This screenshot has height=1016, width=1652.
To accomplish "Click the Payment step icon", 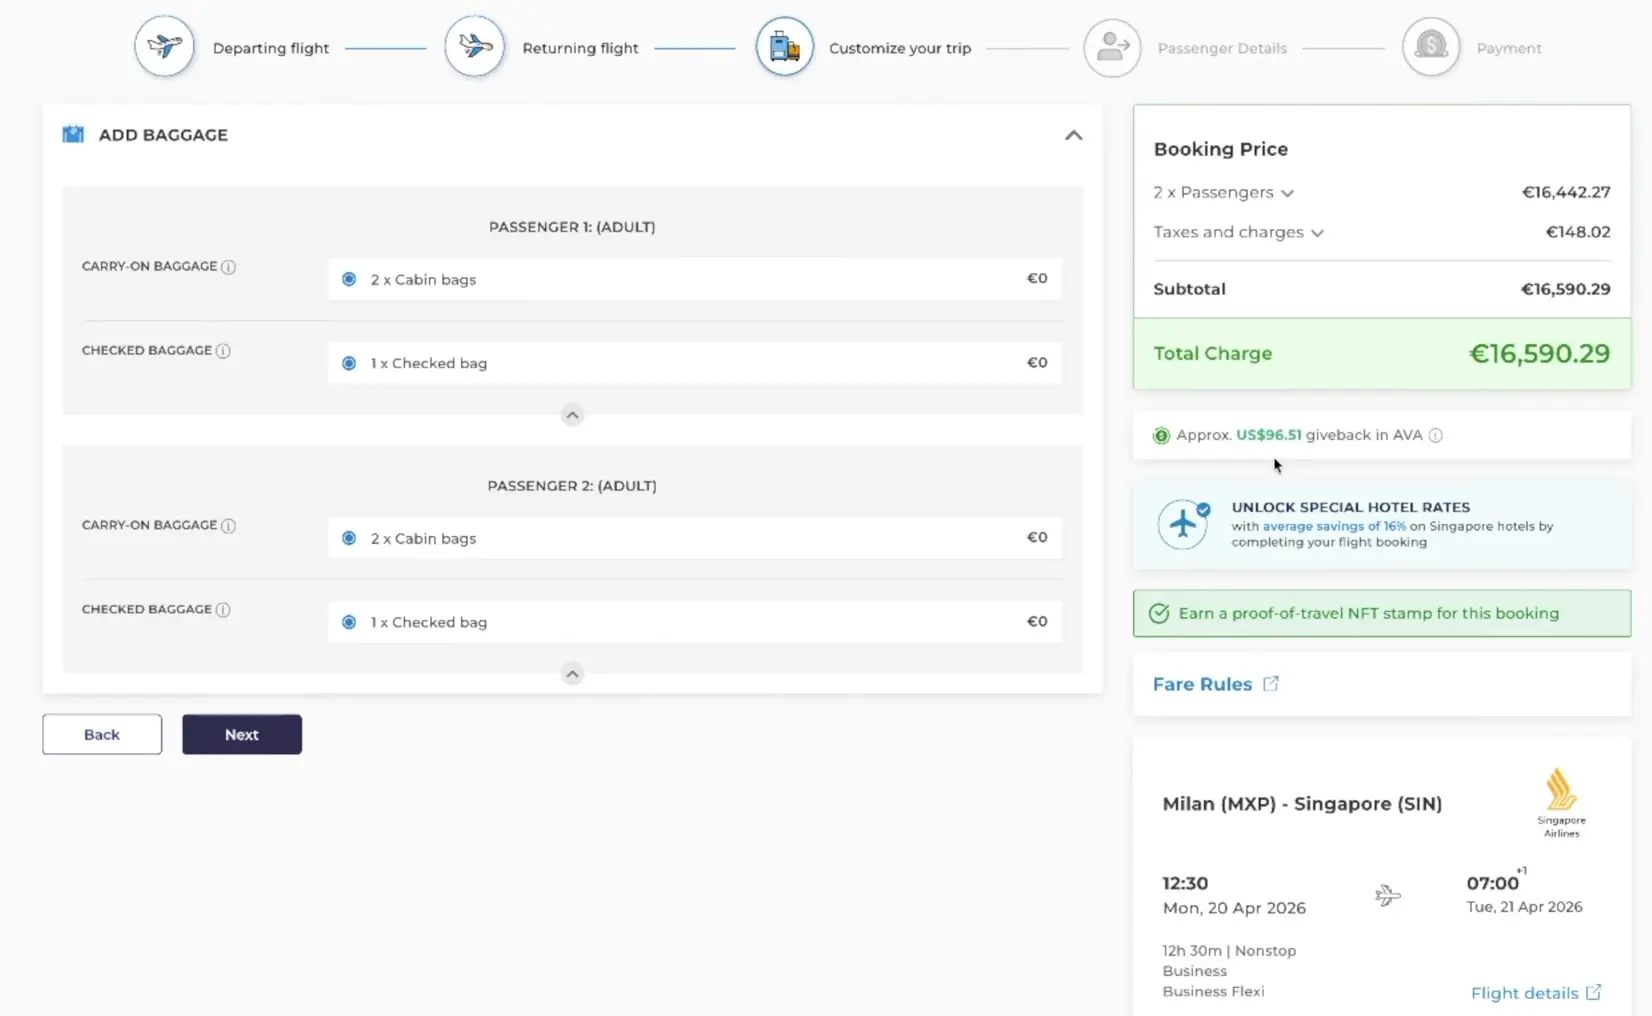I will coord(1431,47).
